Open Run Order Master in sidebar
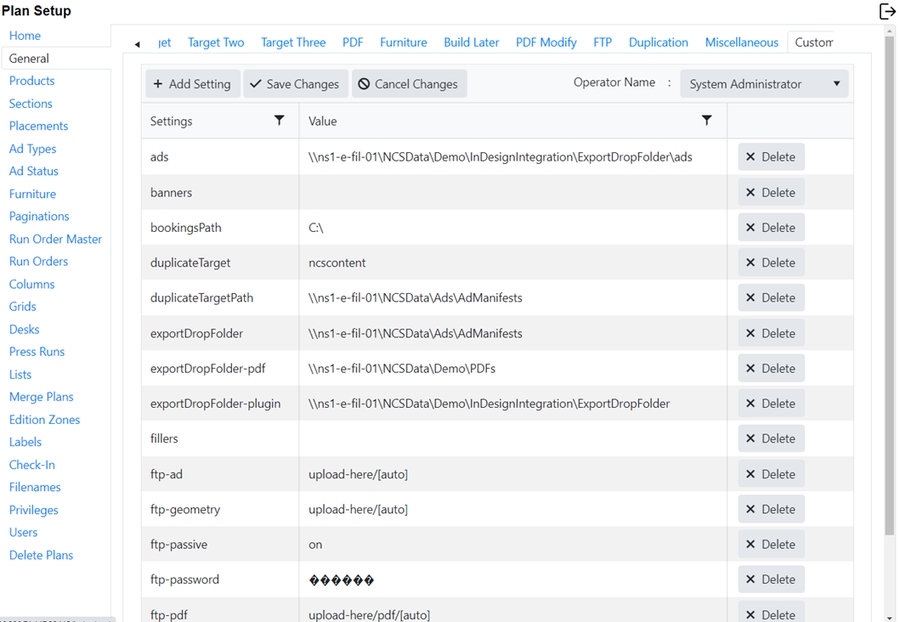 [55, 239]
